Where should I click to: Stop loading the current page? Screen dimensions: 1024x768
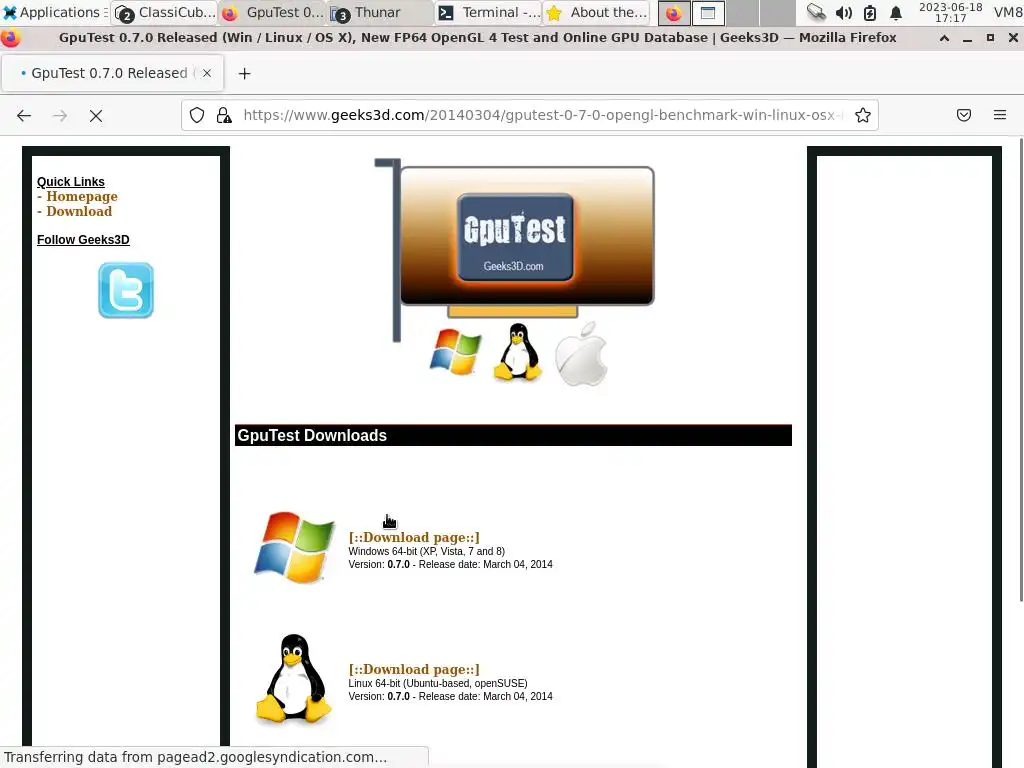coord(96,116)
